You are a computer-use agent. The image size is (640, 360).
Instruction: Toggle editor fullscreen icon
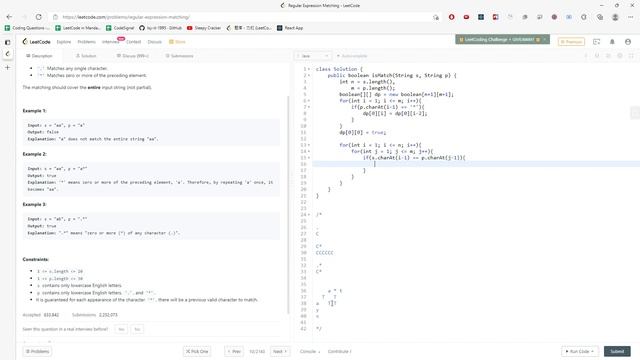click(631, 56)
